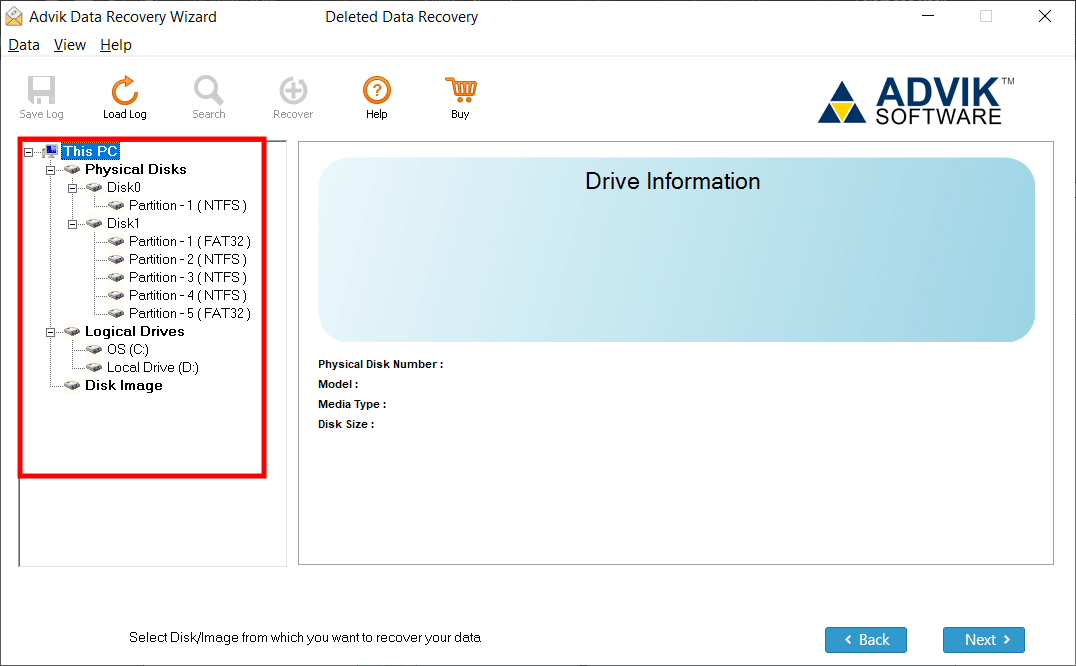Click the This PC computer icon
The image size is (1076, 666).
point(50,152)
